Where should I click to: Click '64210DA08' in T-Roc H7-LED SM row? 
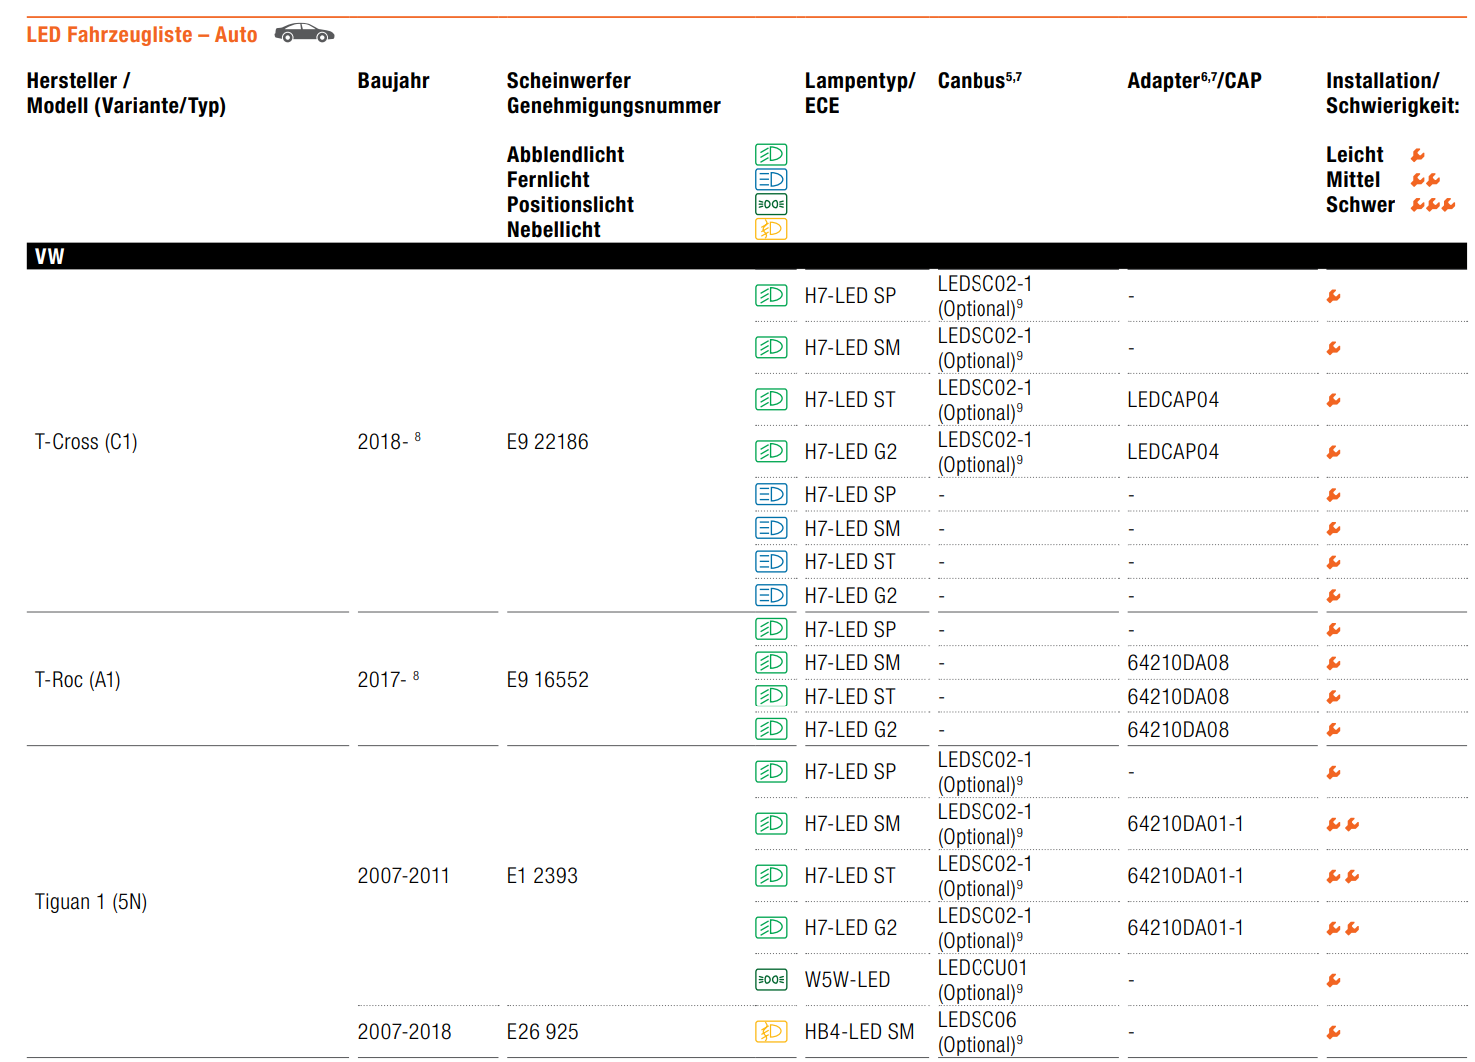pos(1178,663)
